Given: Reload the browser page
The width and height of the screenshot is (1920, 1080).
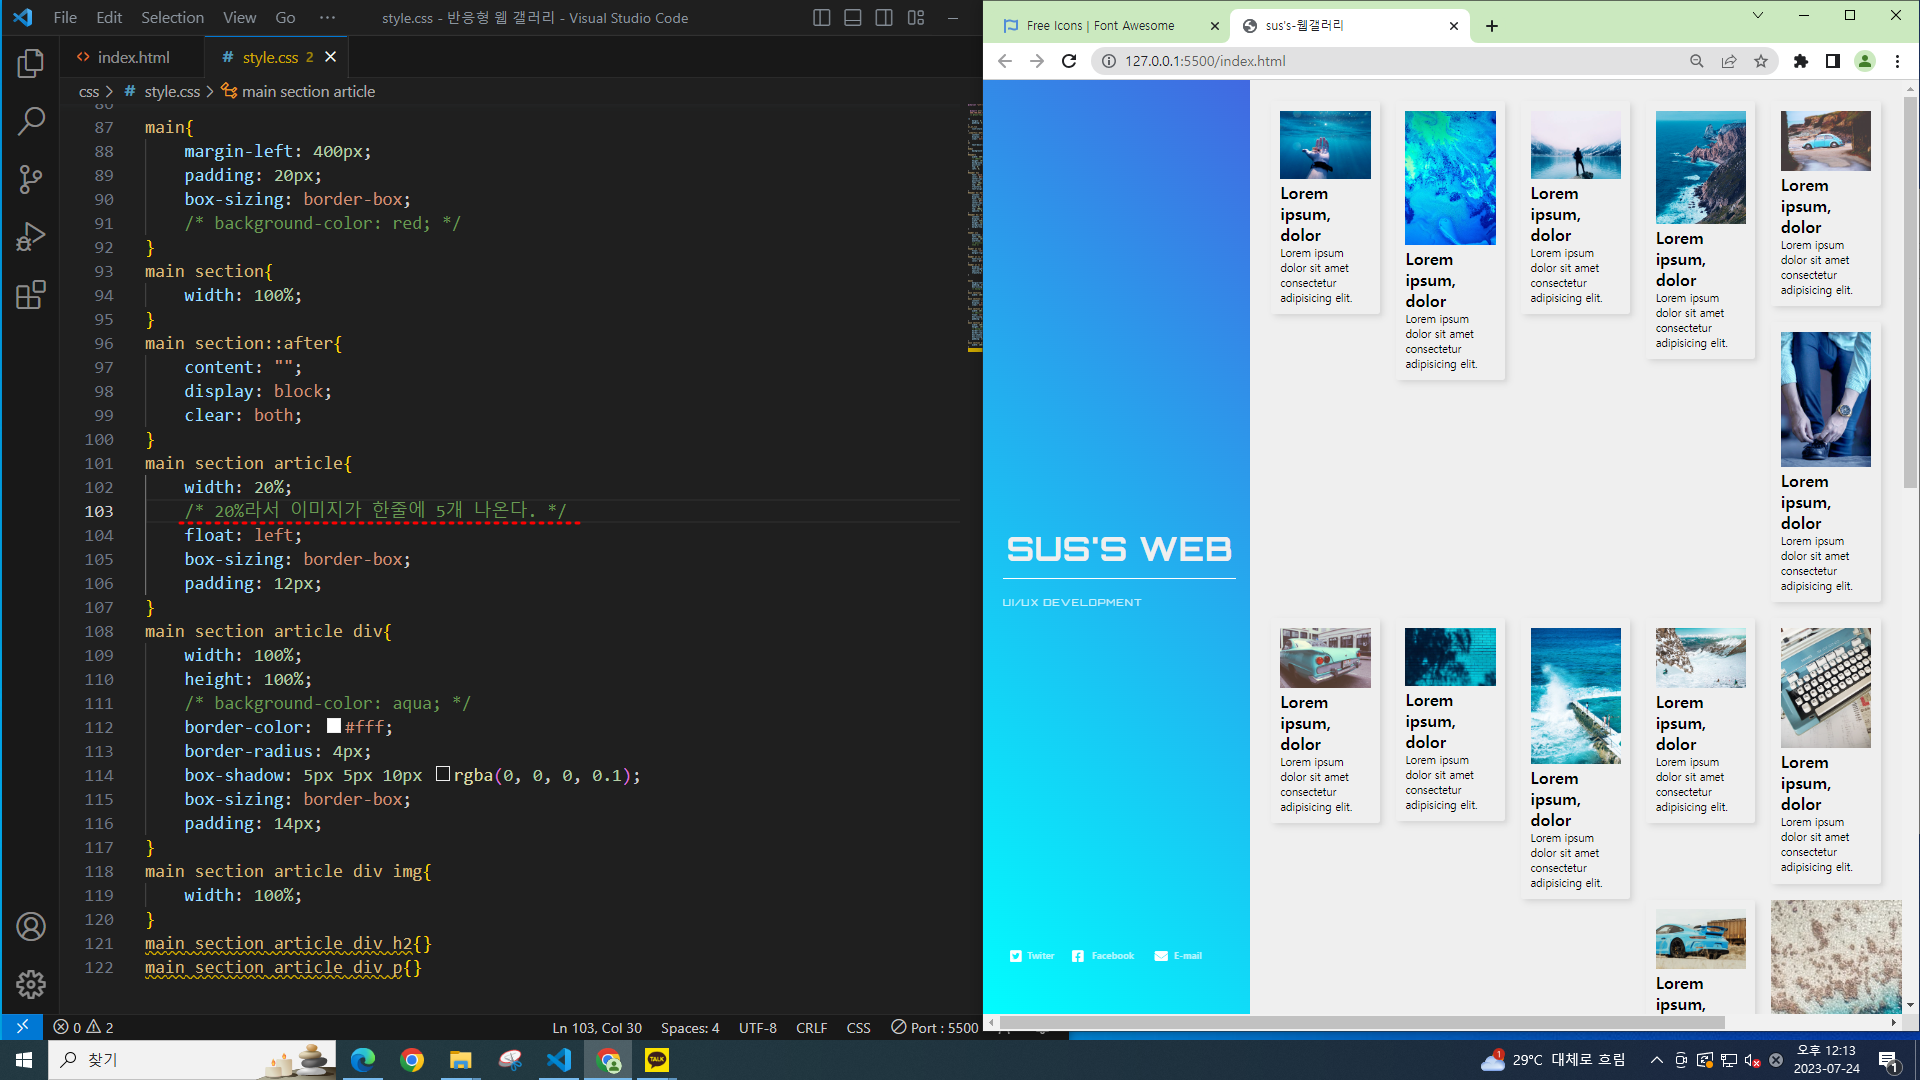Looking at the screenshot, I should point(1069,61).
